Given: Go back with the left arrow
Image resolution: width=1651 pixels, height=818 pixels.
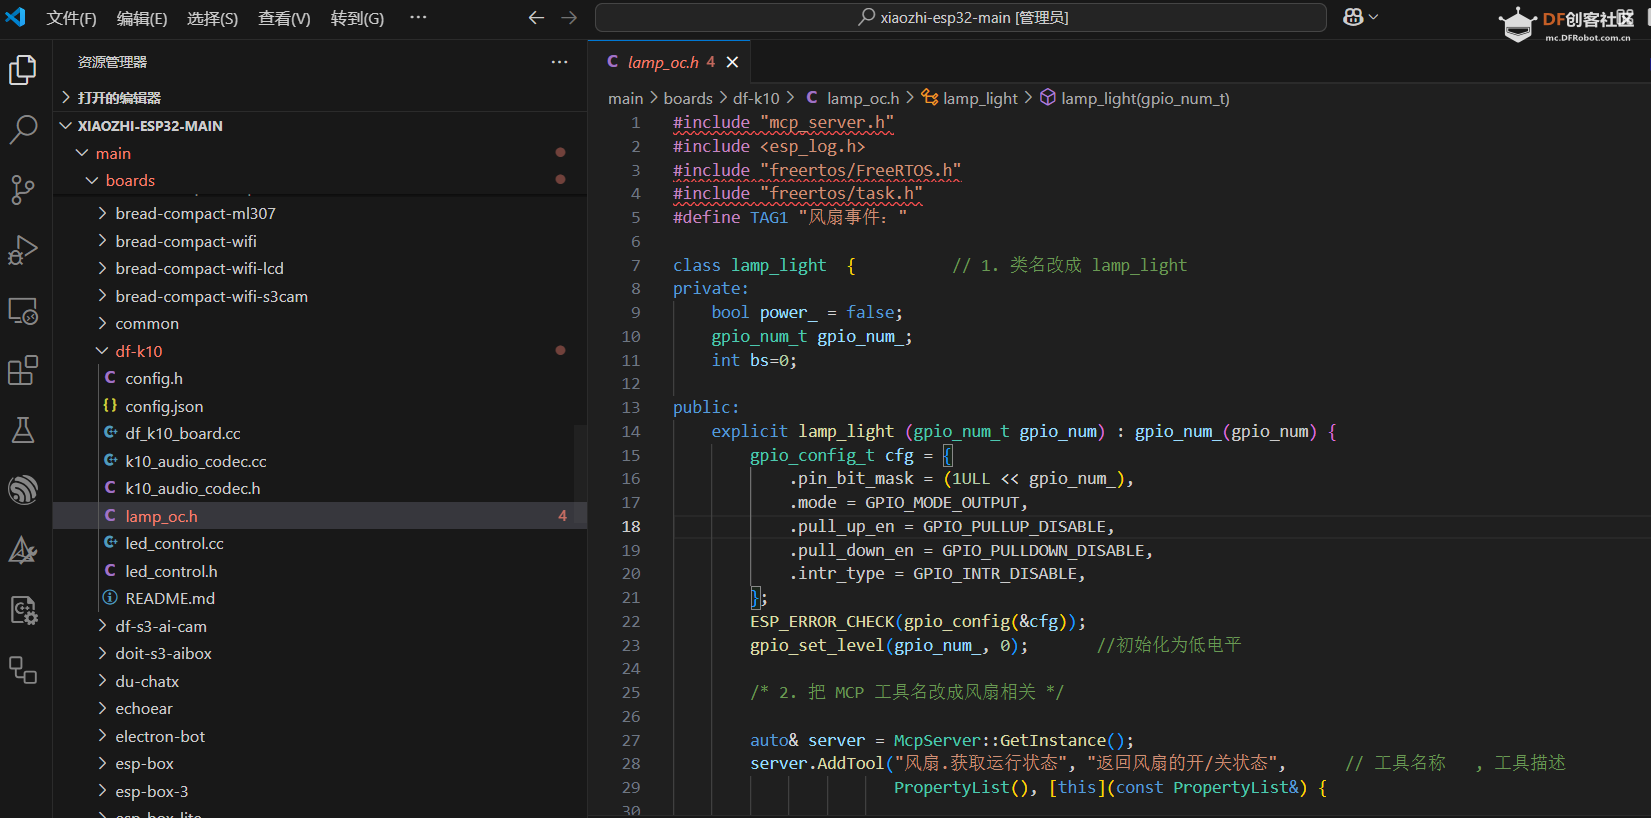Looking at the screenshot, I should 536,17.
